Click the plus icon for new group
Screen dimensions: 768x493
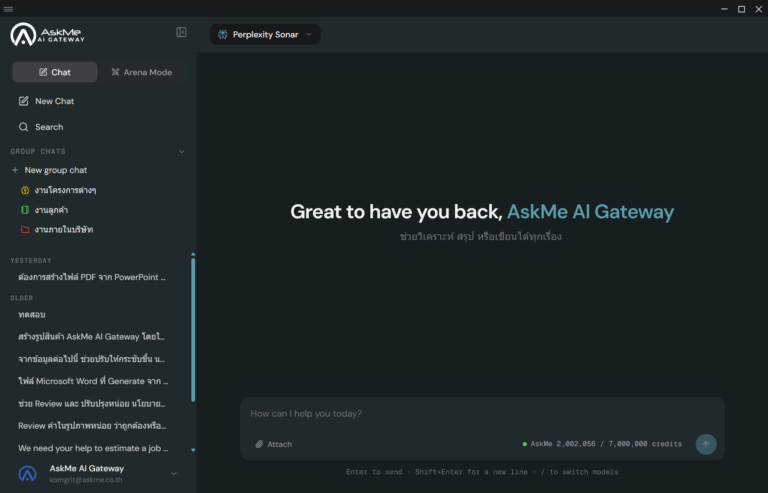click(x=15, y=170)
